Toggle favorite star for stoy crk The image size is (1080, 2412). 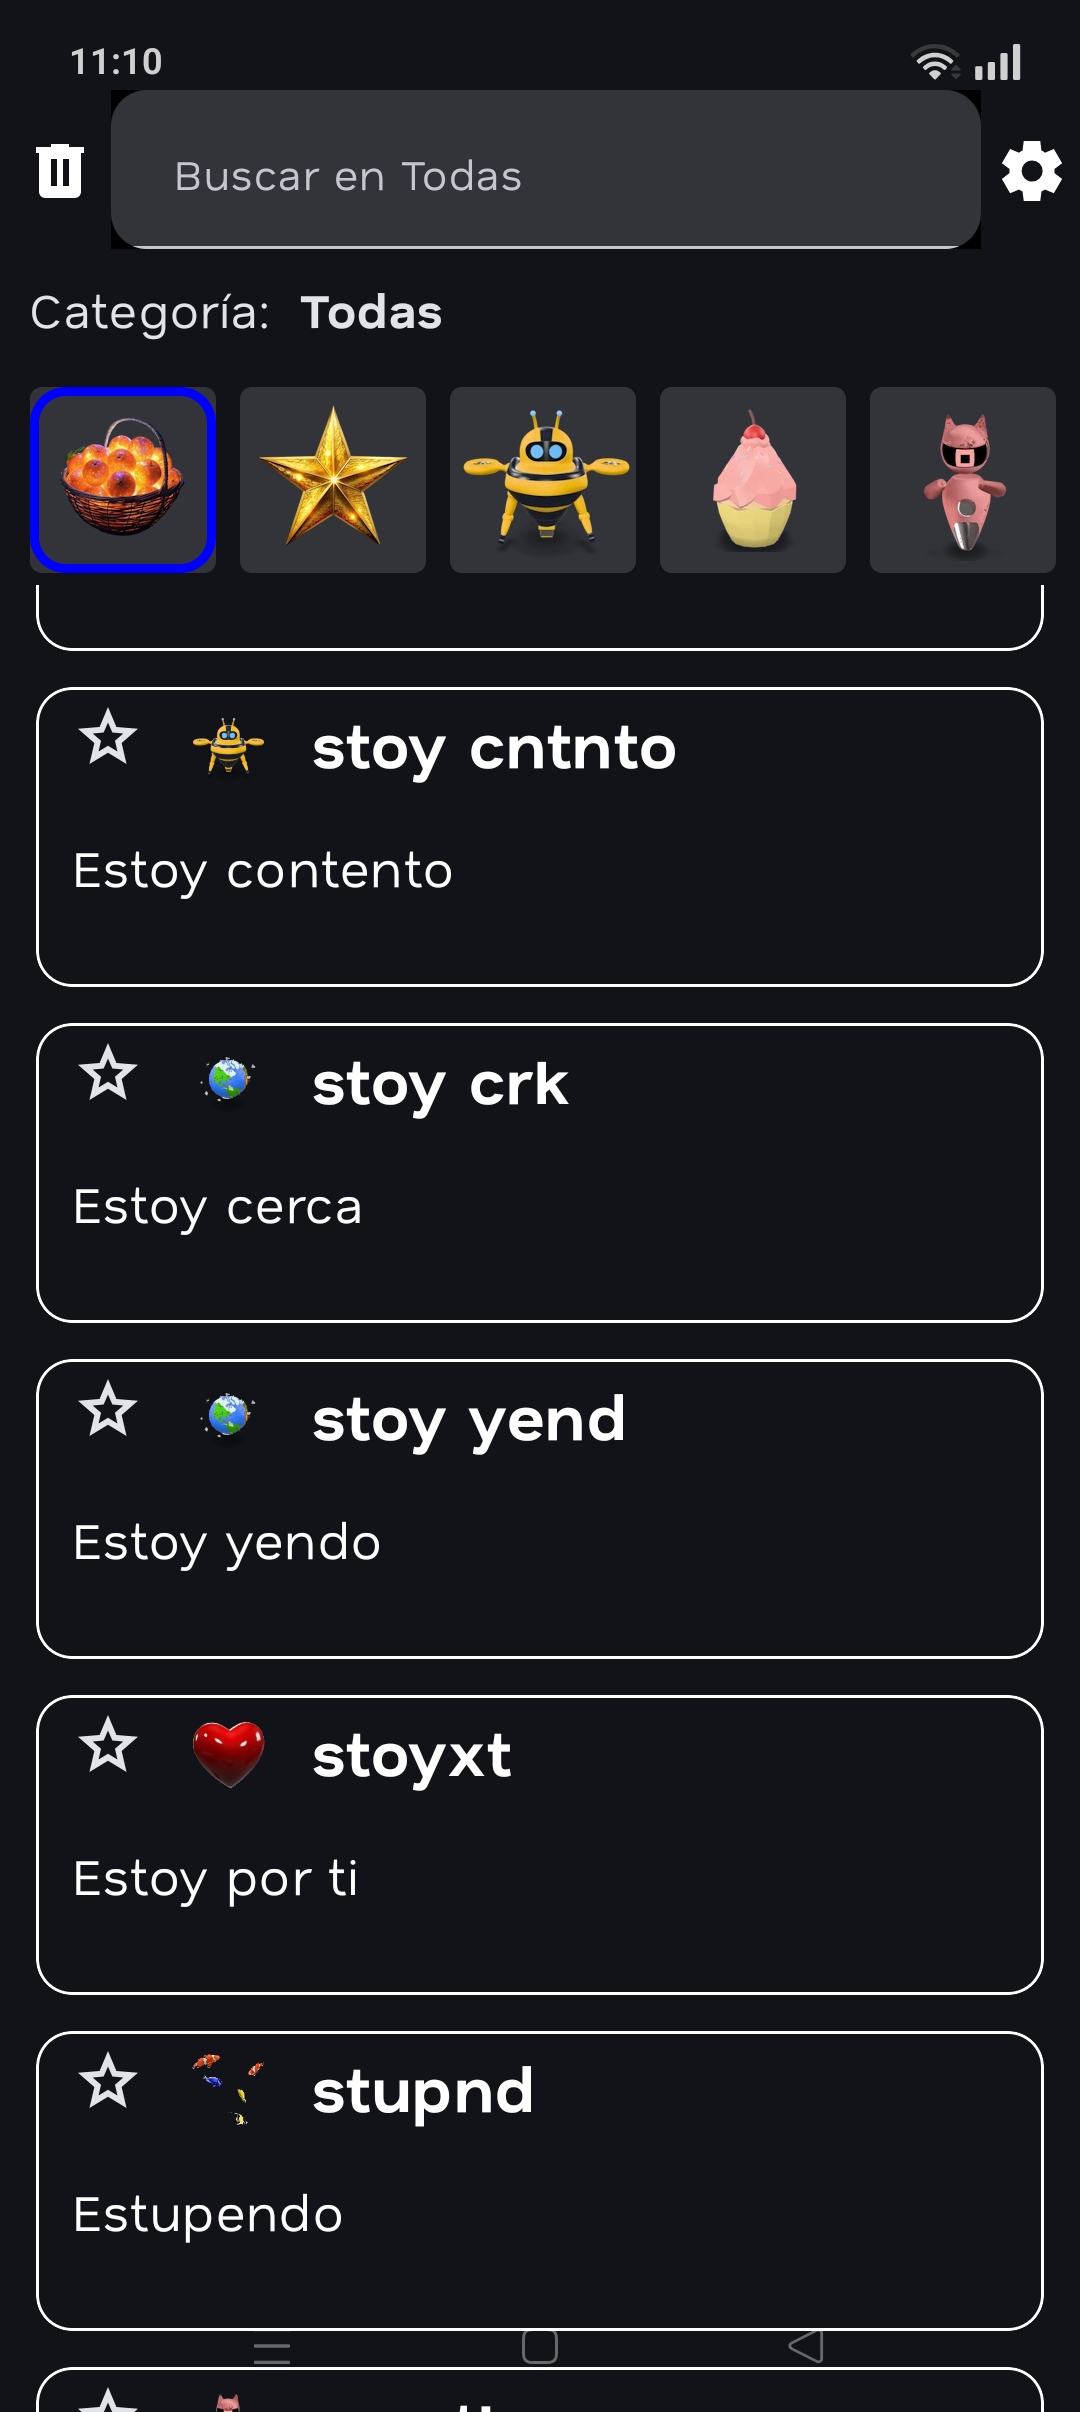tap(108, 1074)
